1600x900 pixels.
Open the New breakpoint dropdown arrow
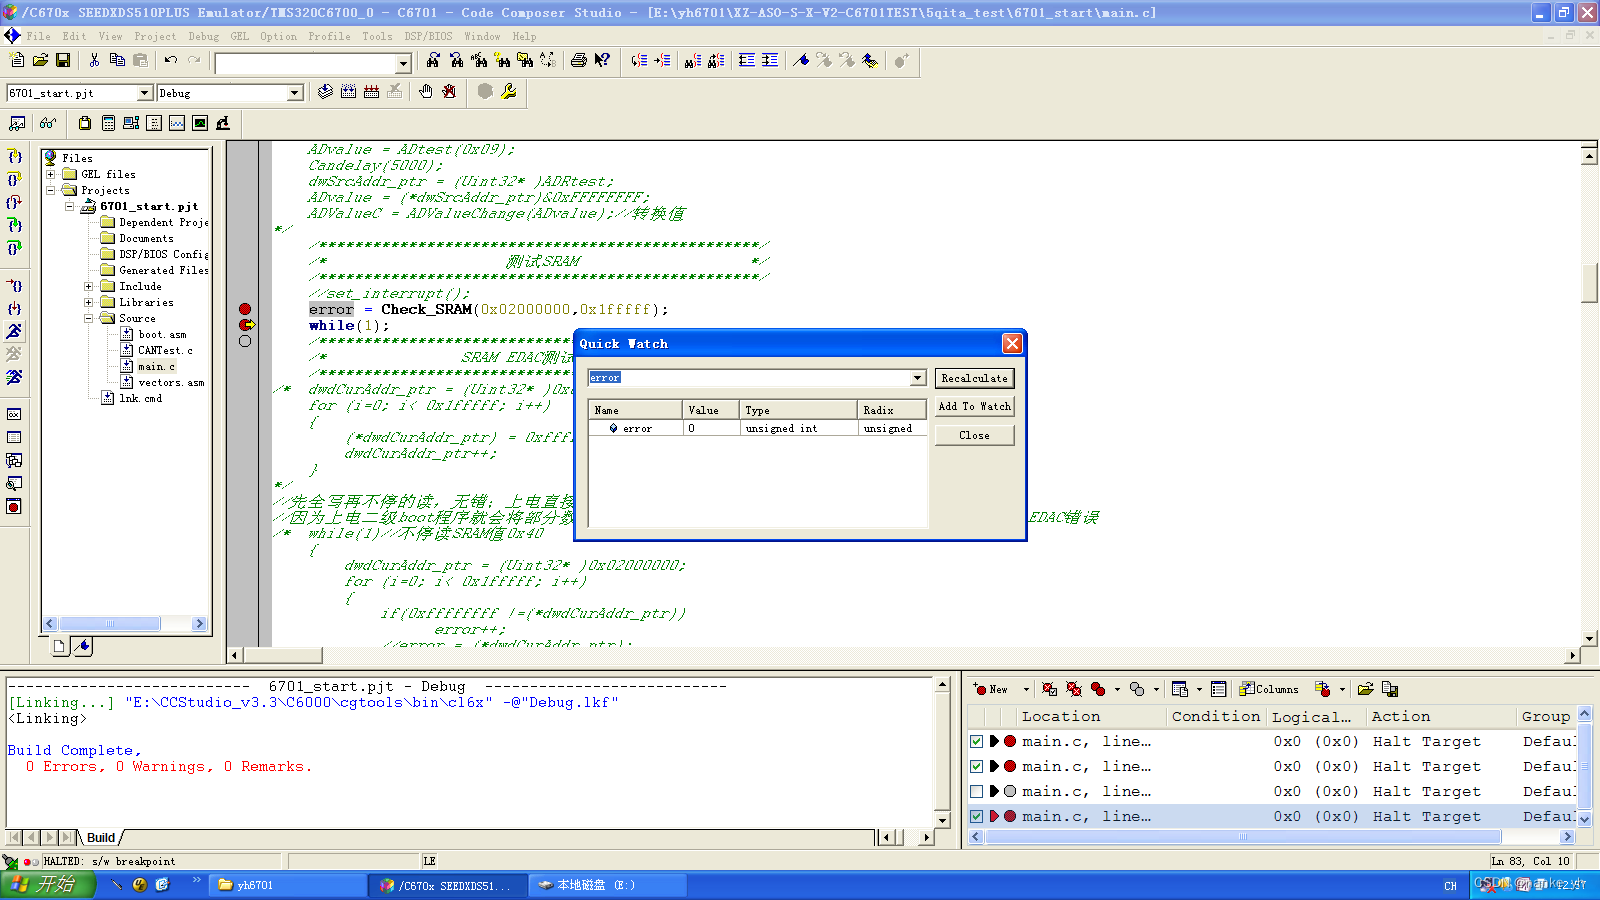[1025, 689]
